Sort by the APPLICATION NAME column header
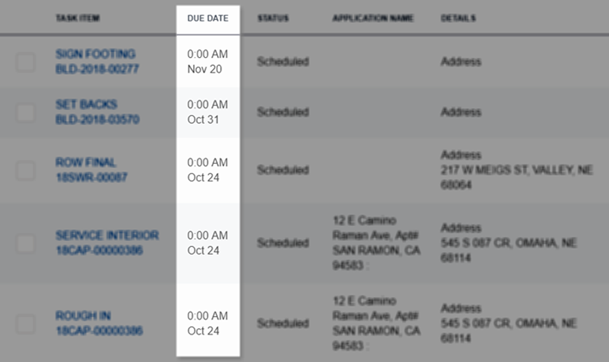609x362 pixels. point(373,18)
